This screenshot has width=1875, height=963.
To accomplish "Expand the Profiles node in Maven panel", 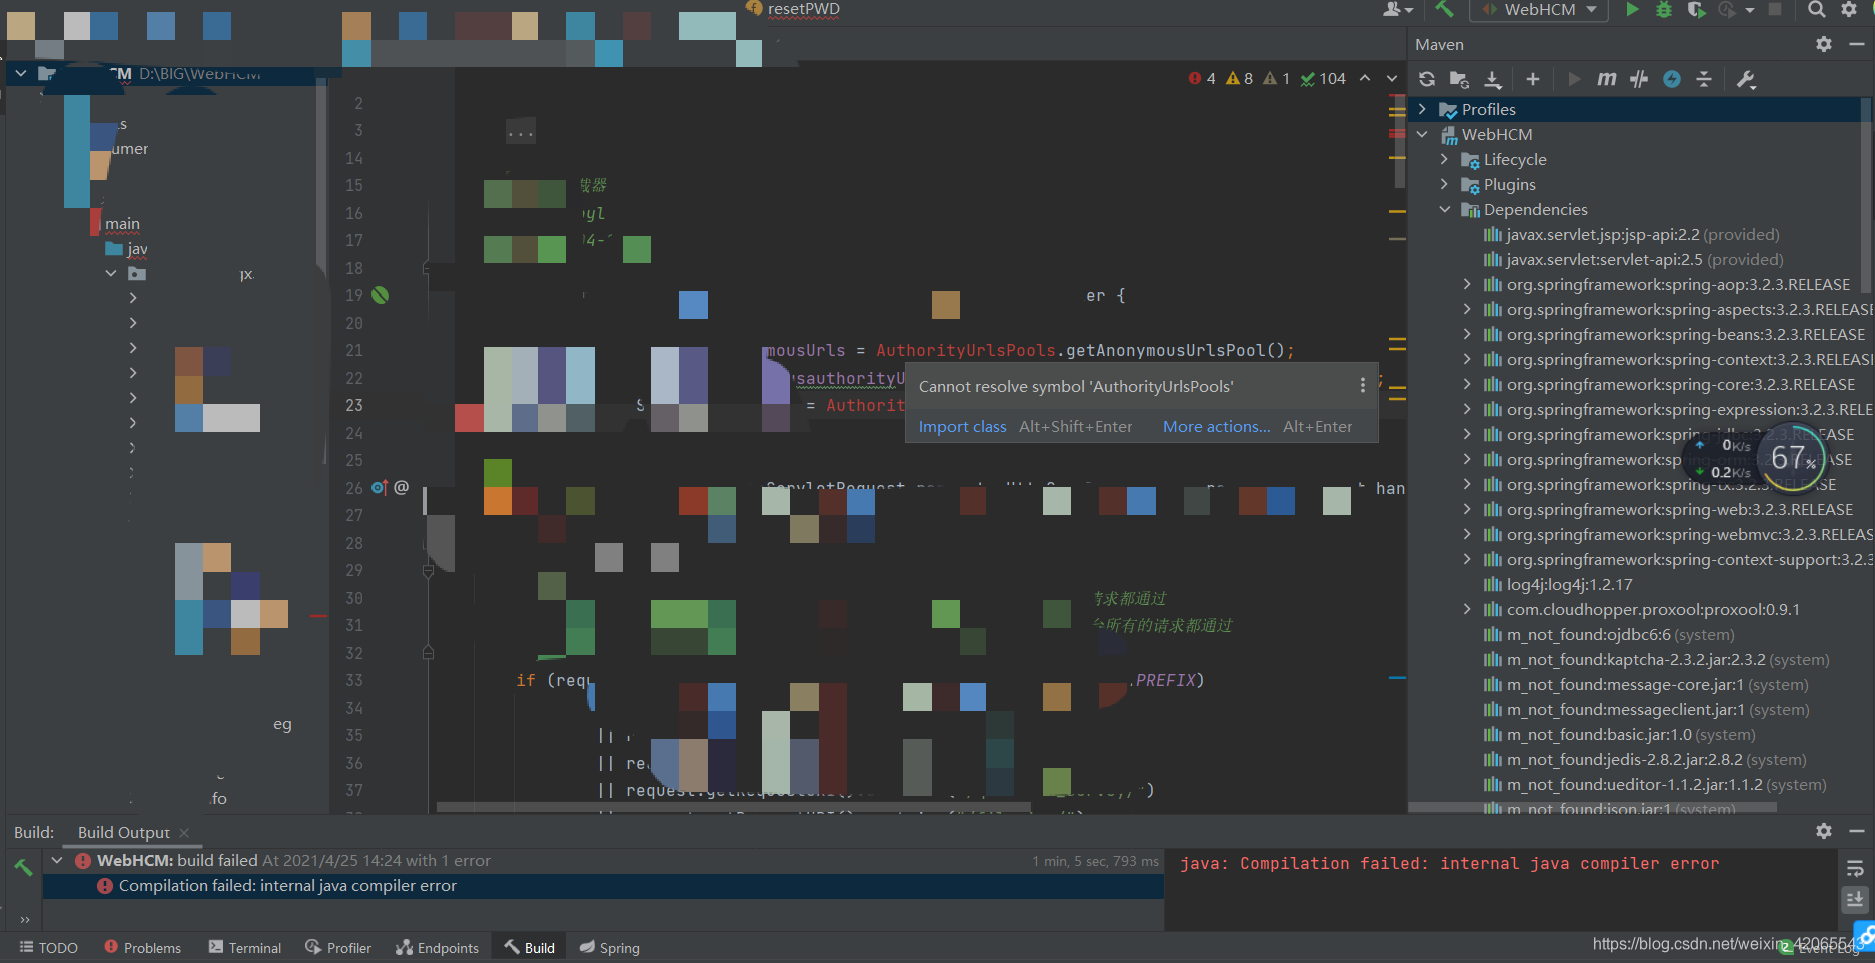I will coord(1423,109).
